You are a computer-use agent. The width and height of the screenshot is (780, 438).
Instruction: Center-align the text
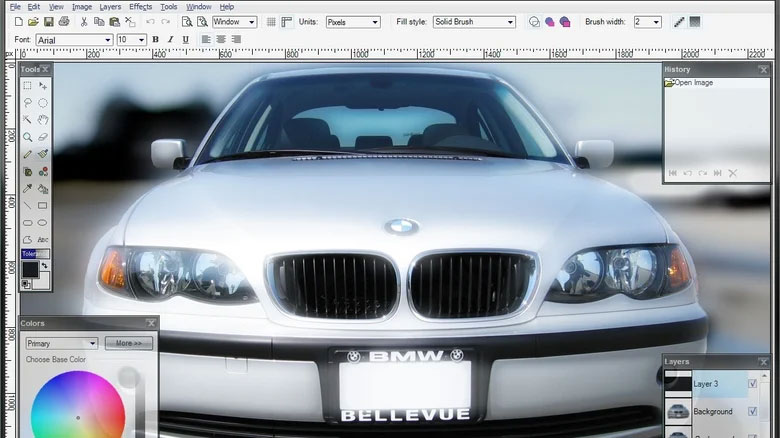(x=221, y=39)
